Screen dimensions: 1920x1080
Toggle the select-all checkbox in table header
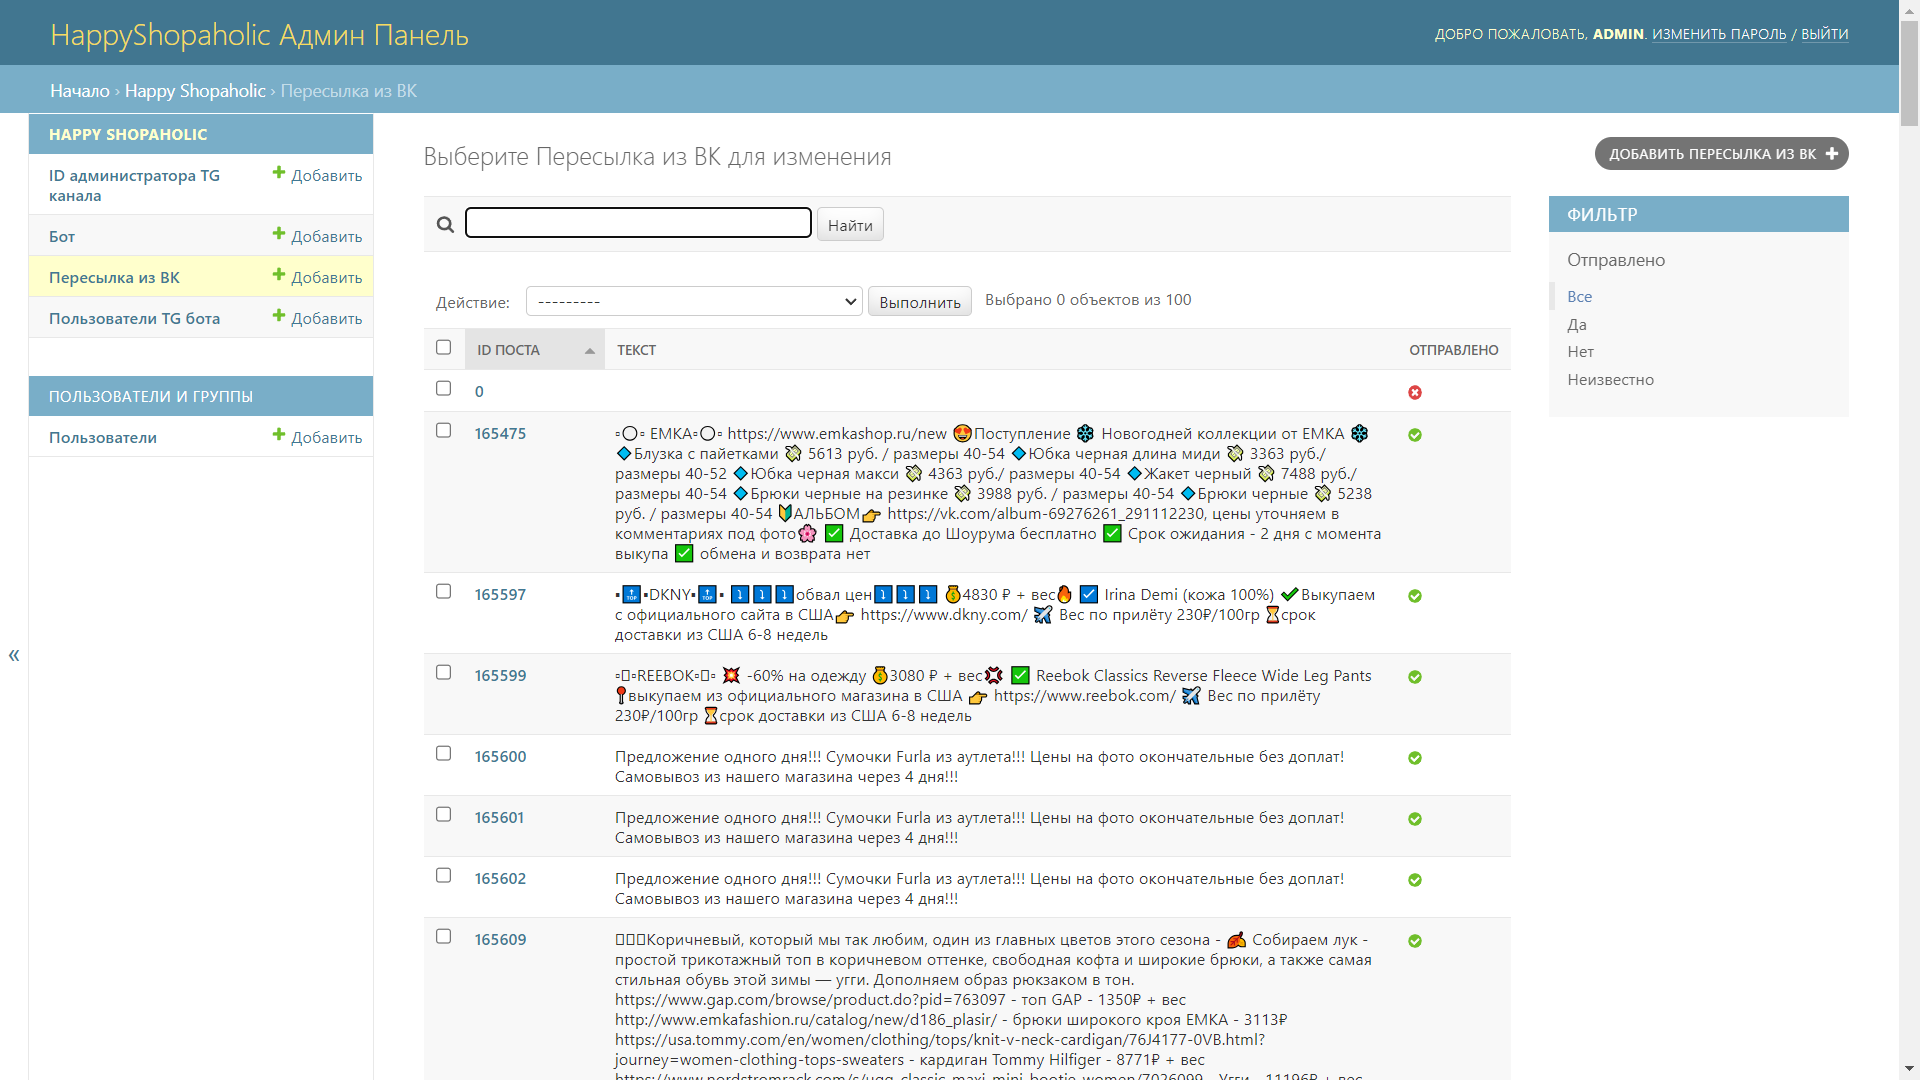click(x=444, y=347)
